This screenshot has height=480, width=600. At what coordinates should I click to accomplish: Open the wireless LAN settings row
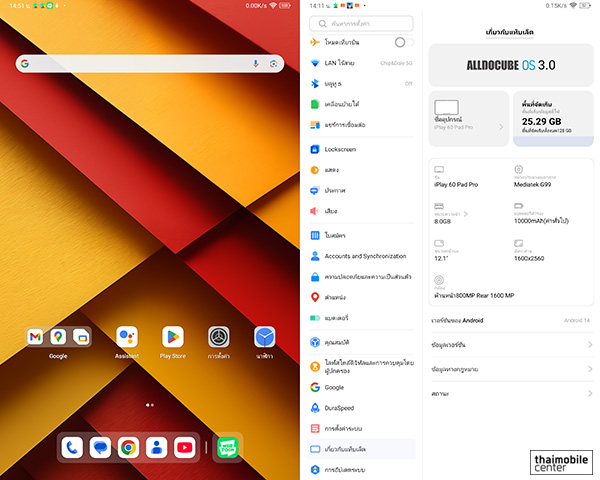[361, 63]
